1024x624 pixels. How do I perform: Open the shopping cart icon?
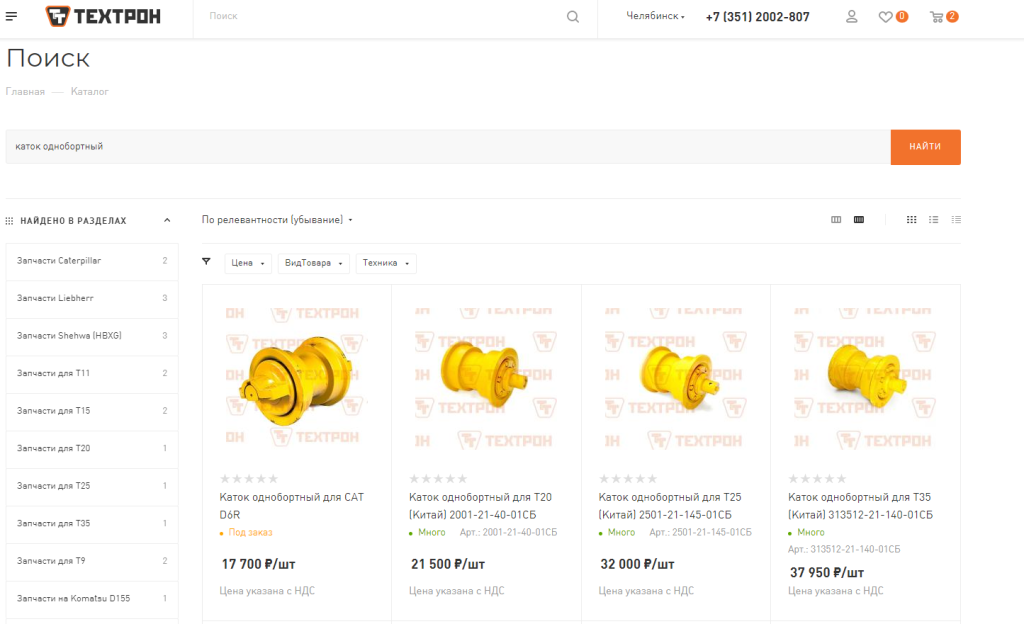pyautogui.click(x=936, y=17)
